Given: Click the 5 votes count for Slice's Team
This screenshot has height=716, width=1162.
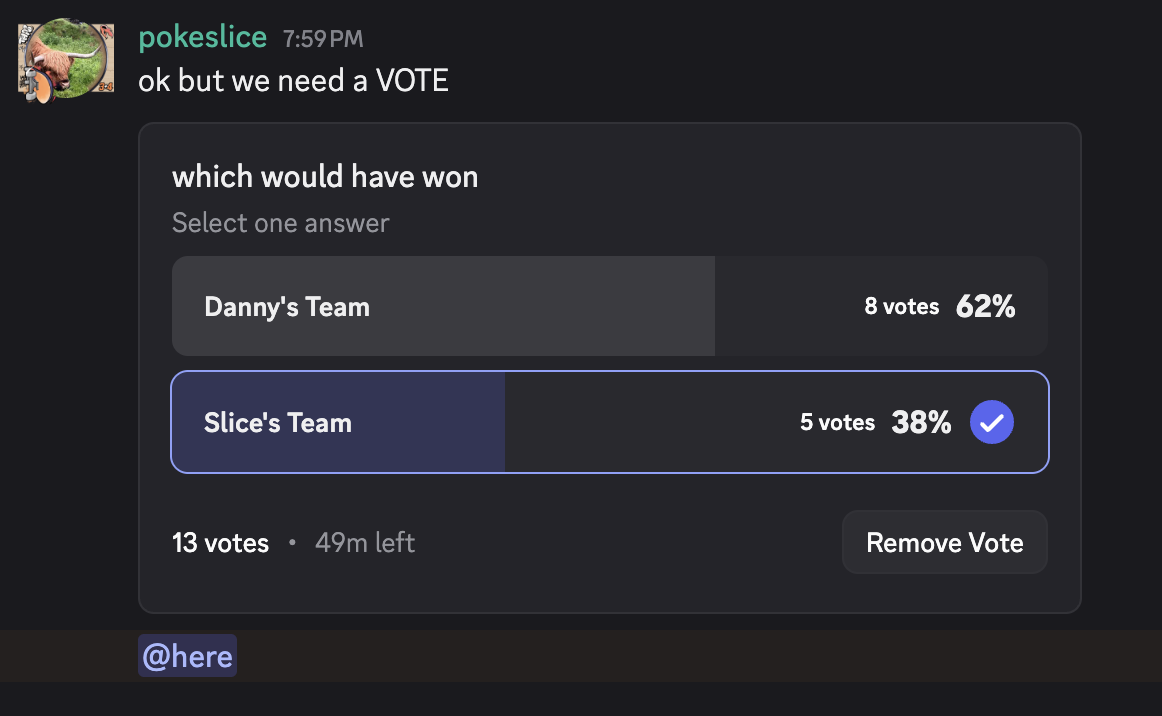Looking at the screenshot, I should pos(837,423).
